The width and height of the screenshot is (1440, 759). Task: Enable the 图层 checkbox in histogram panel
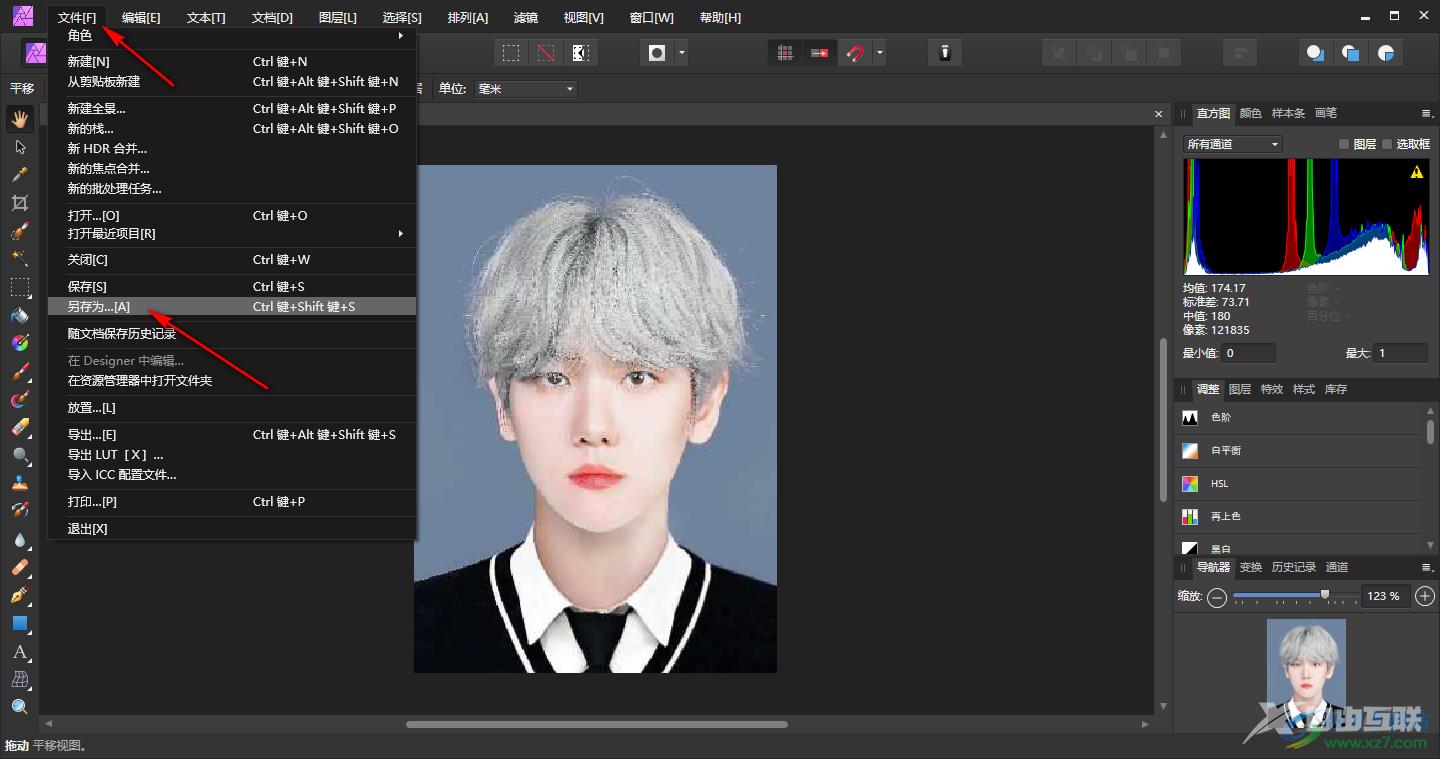[x=1344, y=144]
